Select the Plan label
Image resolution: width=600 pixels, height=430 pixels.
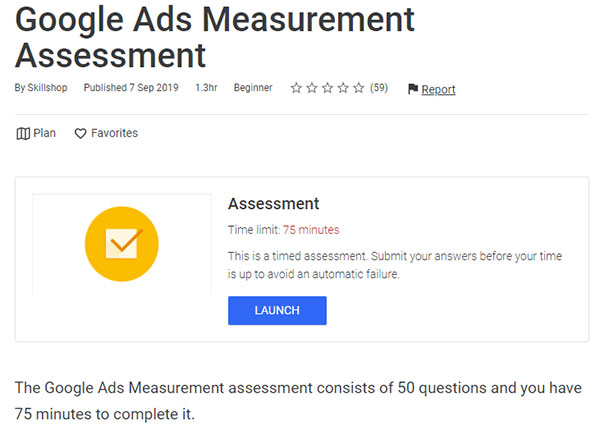(x=44, y=133)
